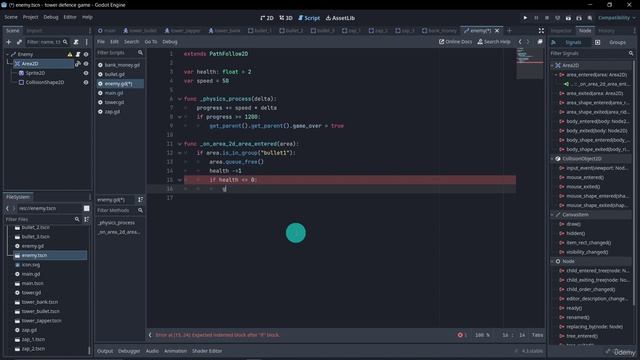The image size is (640, 360).
Task: Click collapse arrow beside error message
Action: click(150, 335)
